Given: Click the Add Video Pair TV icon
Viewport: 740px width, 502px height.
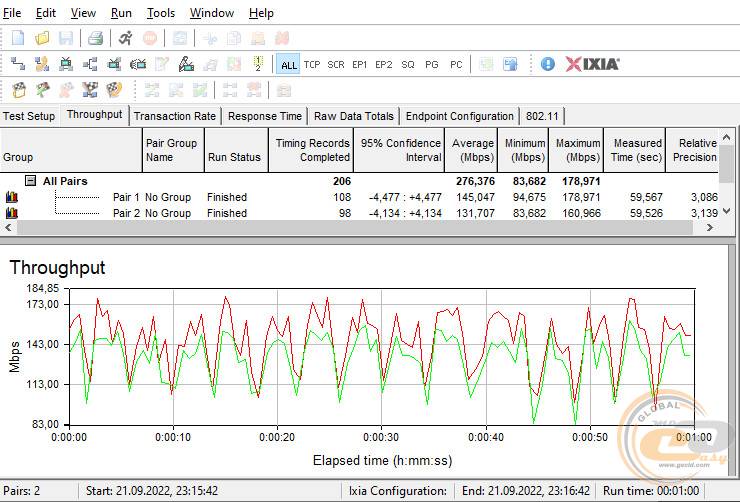Looking at the screenshot, I should [66, 64].
